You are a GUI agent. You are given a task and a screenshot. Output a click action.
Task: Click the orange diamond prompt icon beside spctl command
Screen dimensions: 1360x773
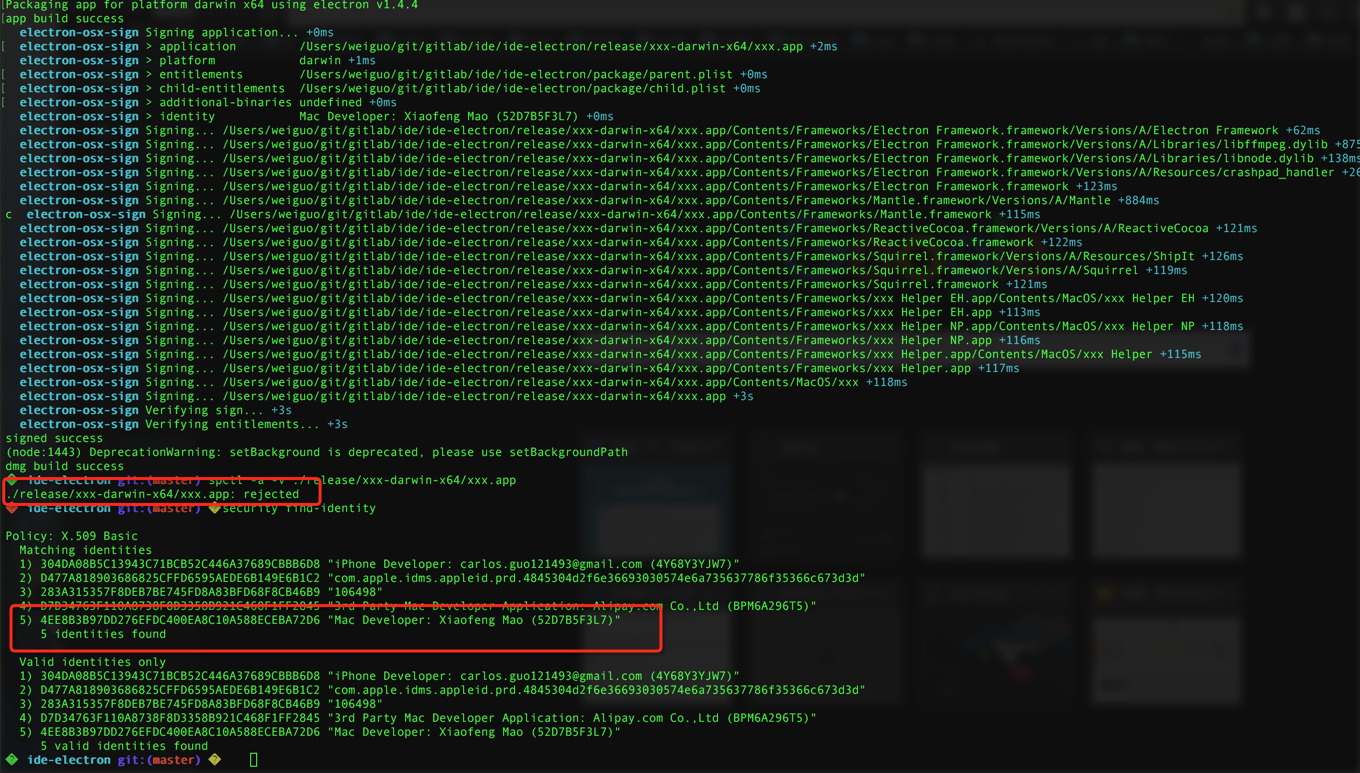pyautogui.click(x=10, y=480)
